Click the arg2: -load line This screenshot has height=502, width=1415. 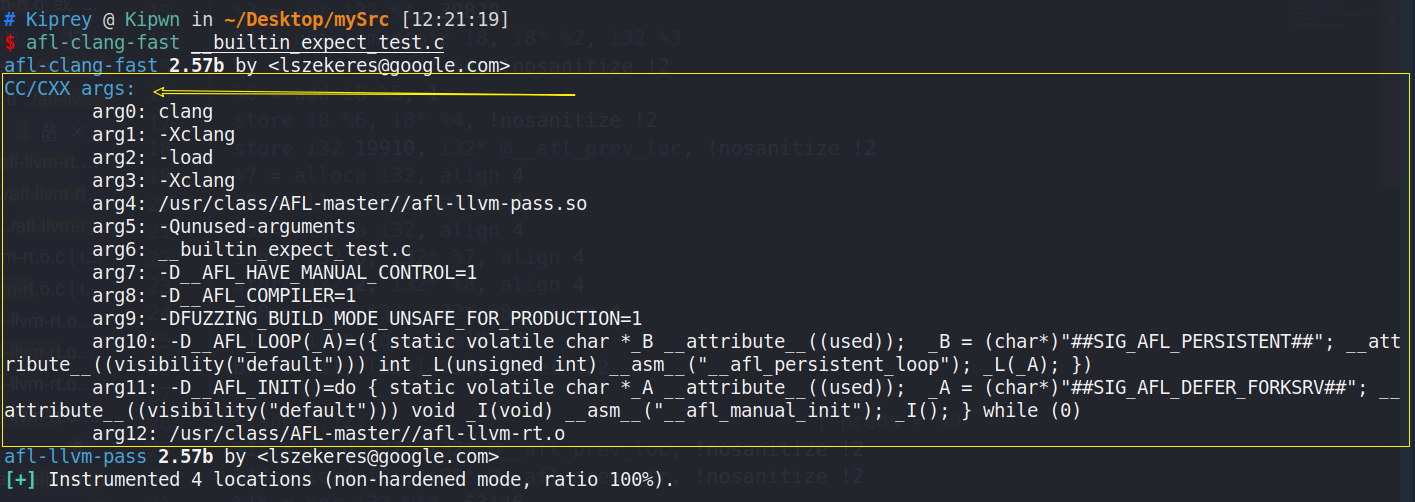click(x=152, y=158)
